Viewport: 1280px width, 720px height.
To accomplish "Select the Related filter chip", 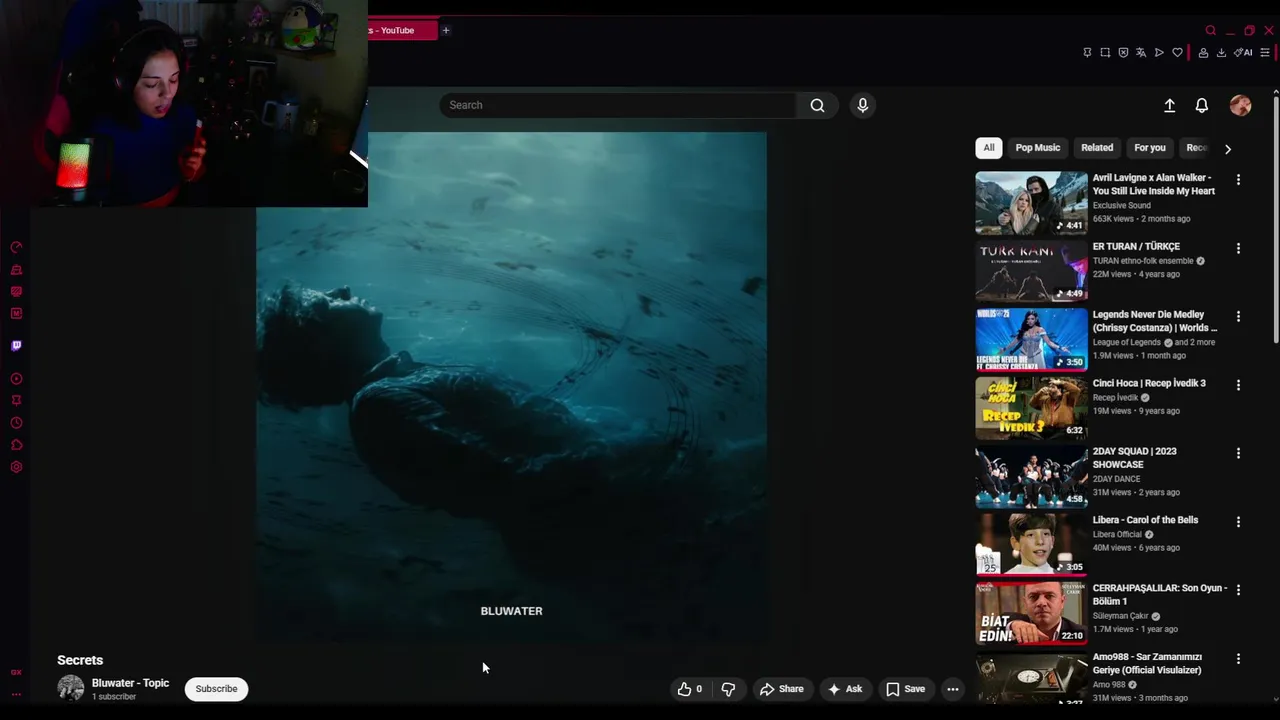I will click(1097, 148).
